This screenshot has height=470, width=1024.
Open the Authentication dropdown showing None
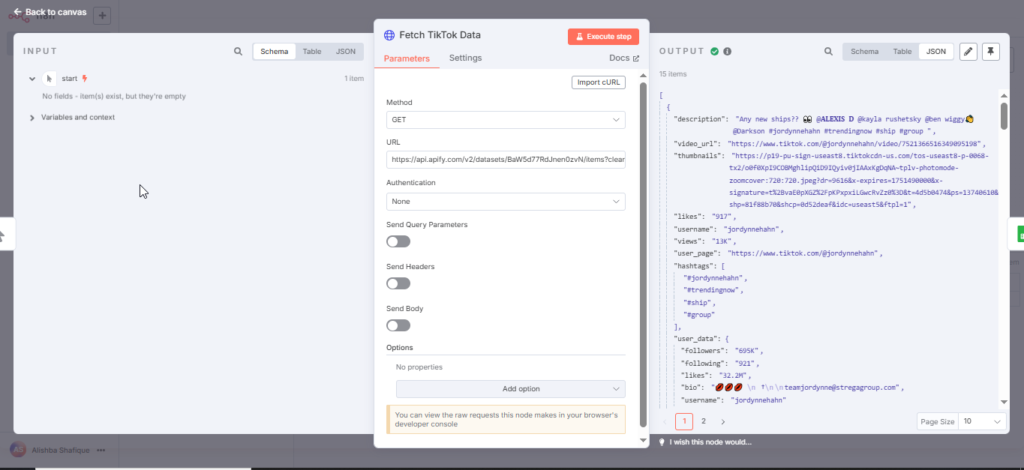coord(505,202)
